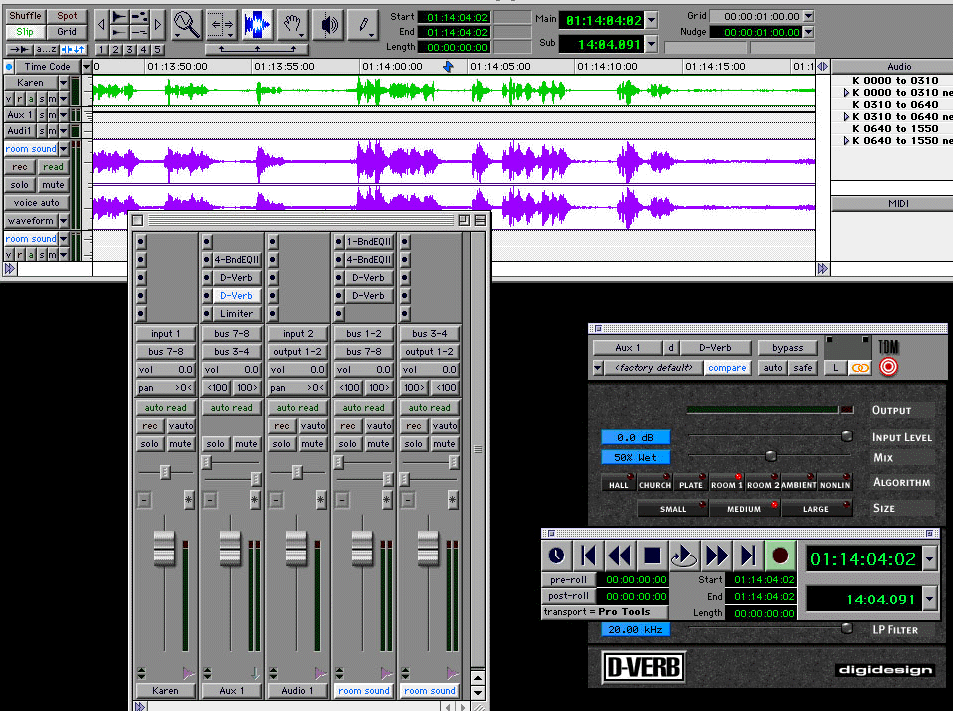
Task: Select the Grabber hand tool
Action: 292,25
